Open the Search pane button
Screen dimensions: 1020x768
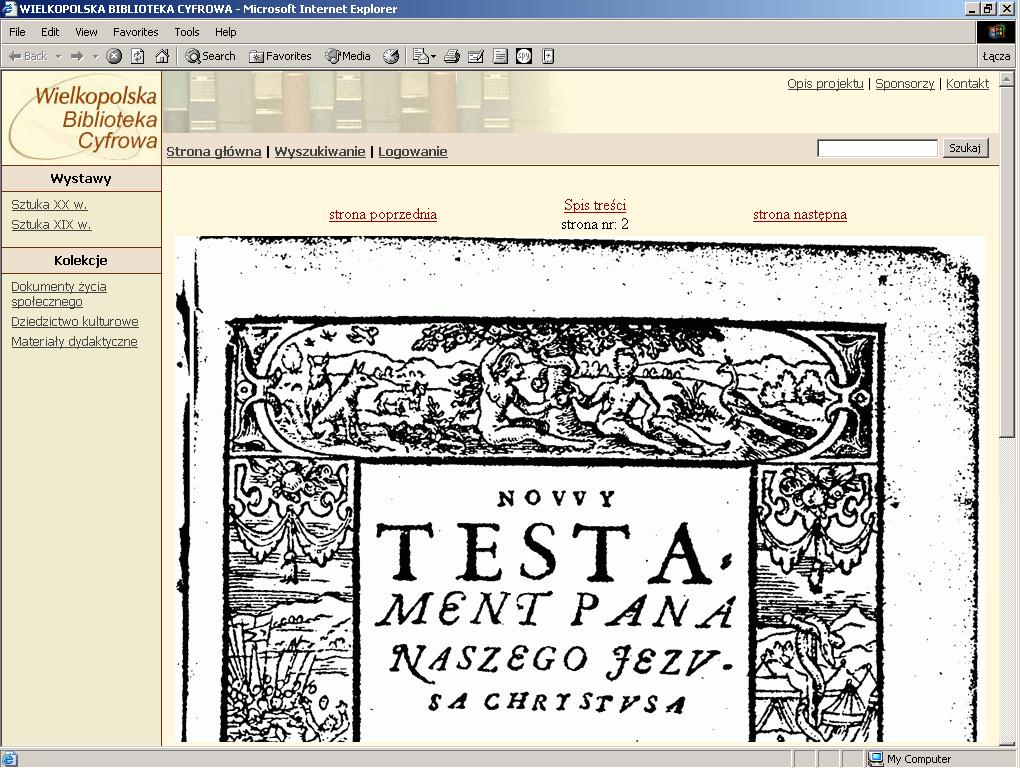point(210,57)
